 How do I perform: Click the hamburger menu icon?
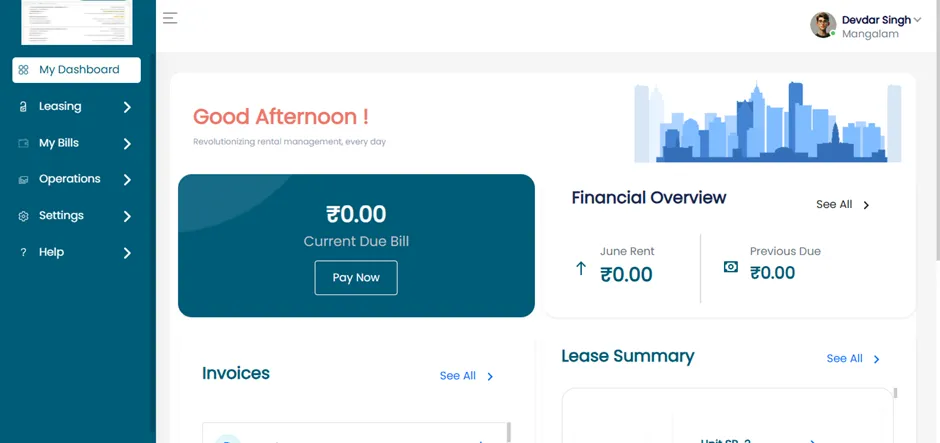170,18
